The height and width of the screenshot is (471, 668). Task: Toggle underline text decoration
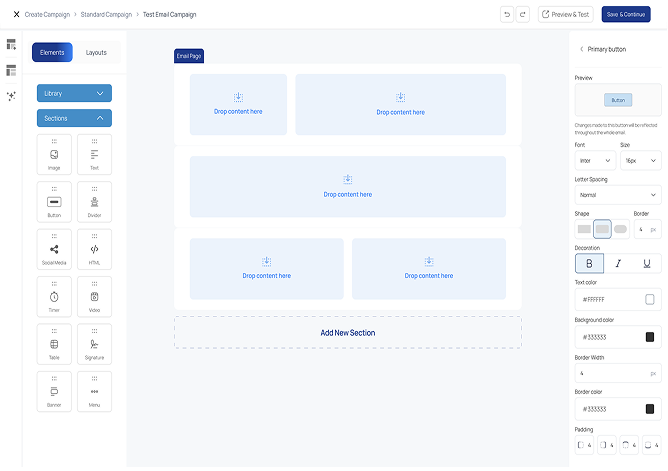click(x=646, y=264)
